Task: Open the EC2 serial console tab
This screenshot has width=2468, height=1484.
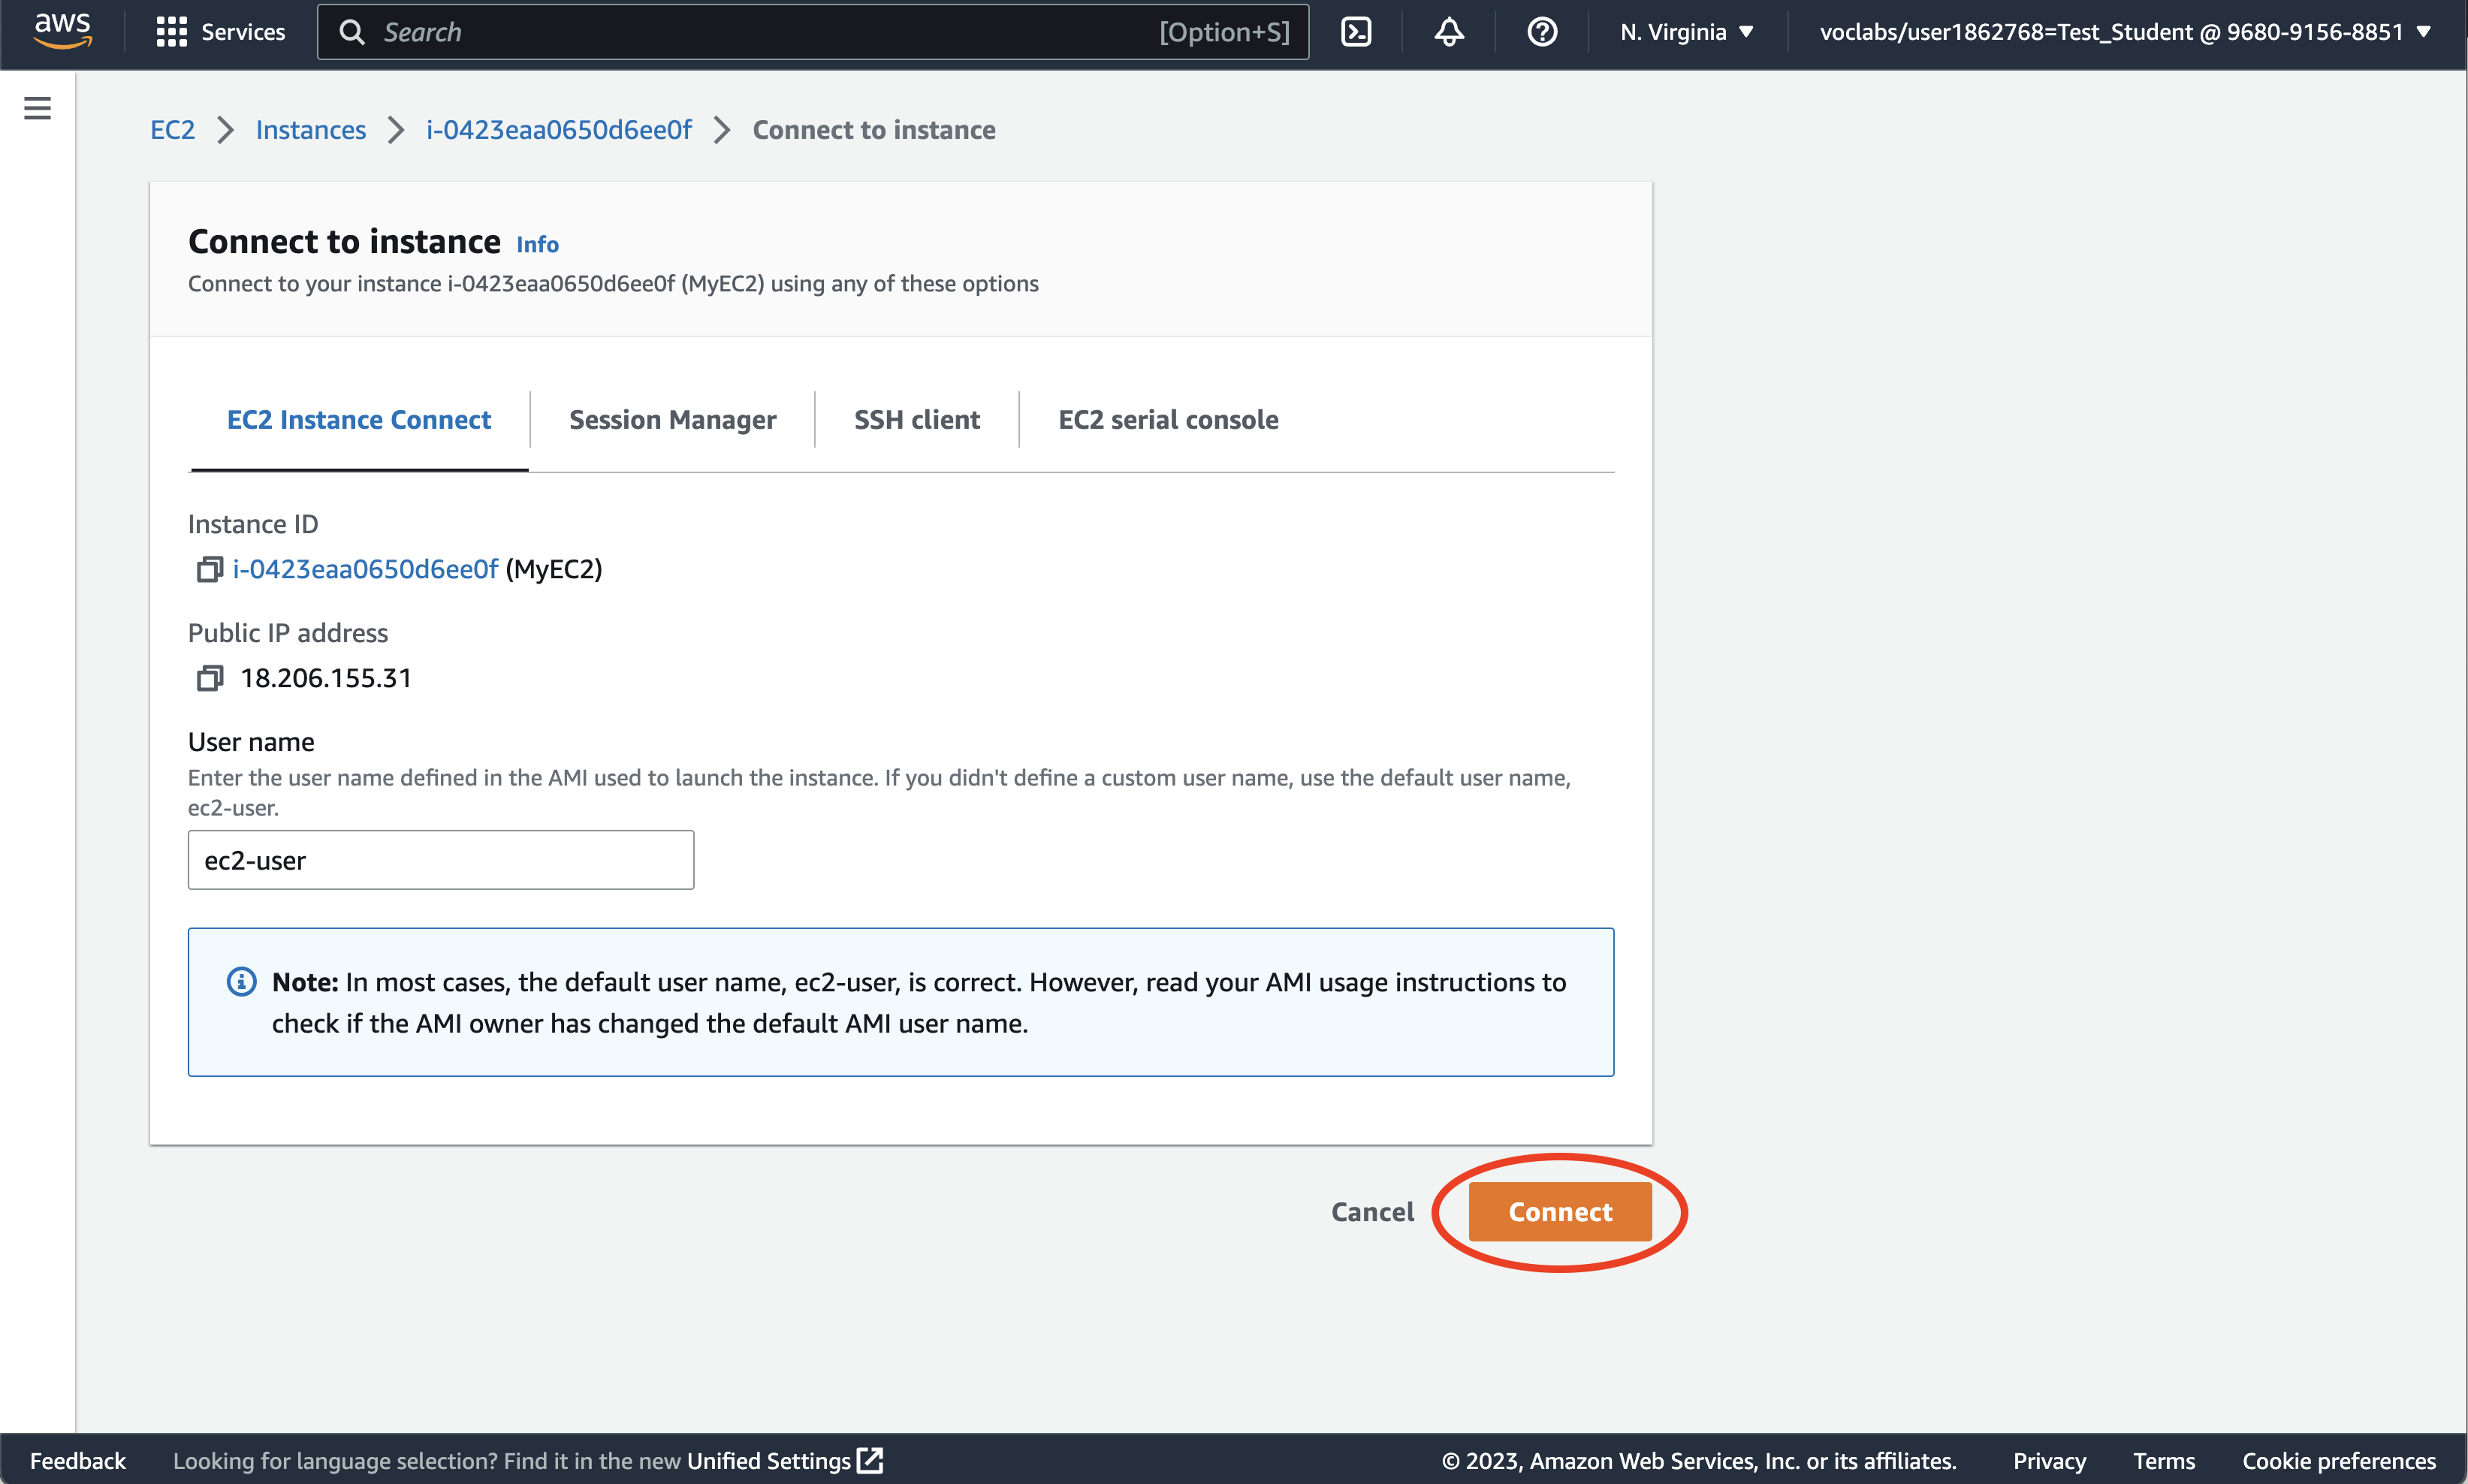Action: [x=1168, y=420]
